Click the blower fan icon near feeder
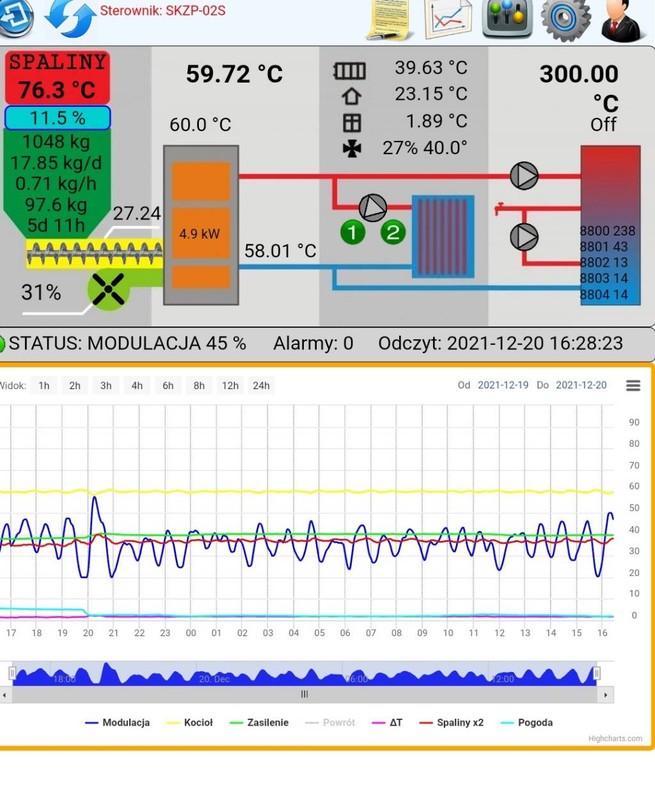This screenshot has height=800, width=655. [108, 289]
